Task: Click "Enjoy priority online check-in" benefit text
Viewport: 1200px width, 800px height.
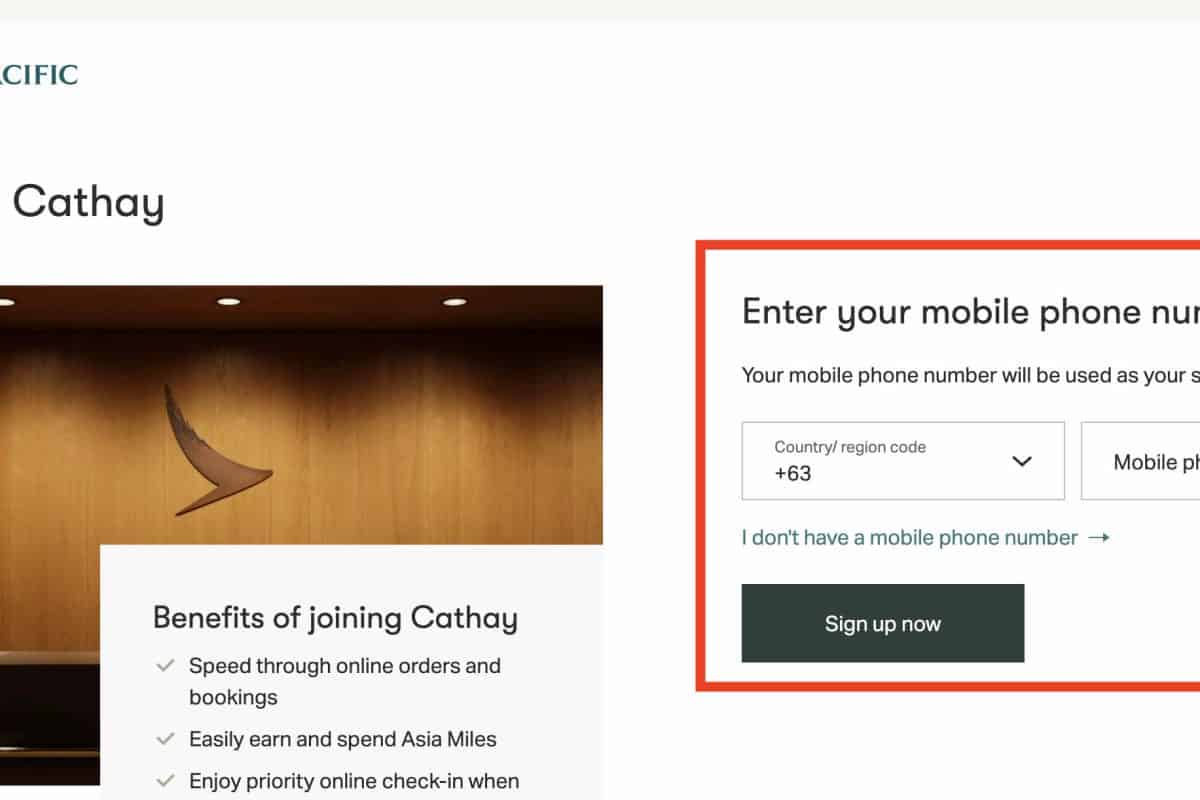Action: tap(354, 781)
